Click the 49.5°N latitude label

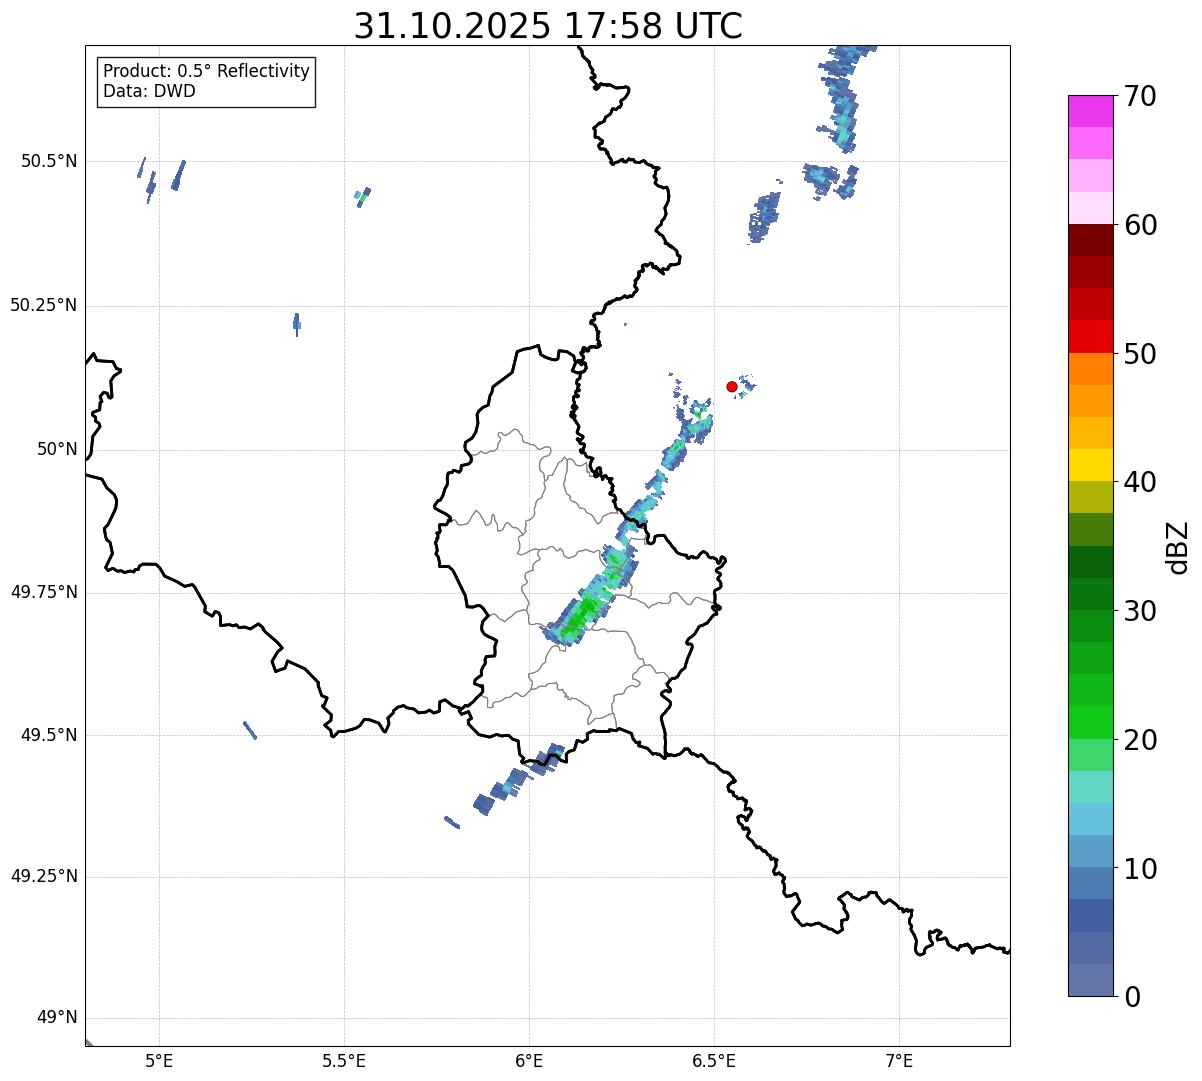click(49, 735)
